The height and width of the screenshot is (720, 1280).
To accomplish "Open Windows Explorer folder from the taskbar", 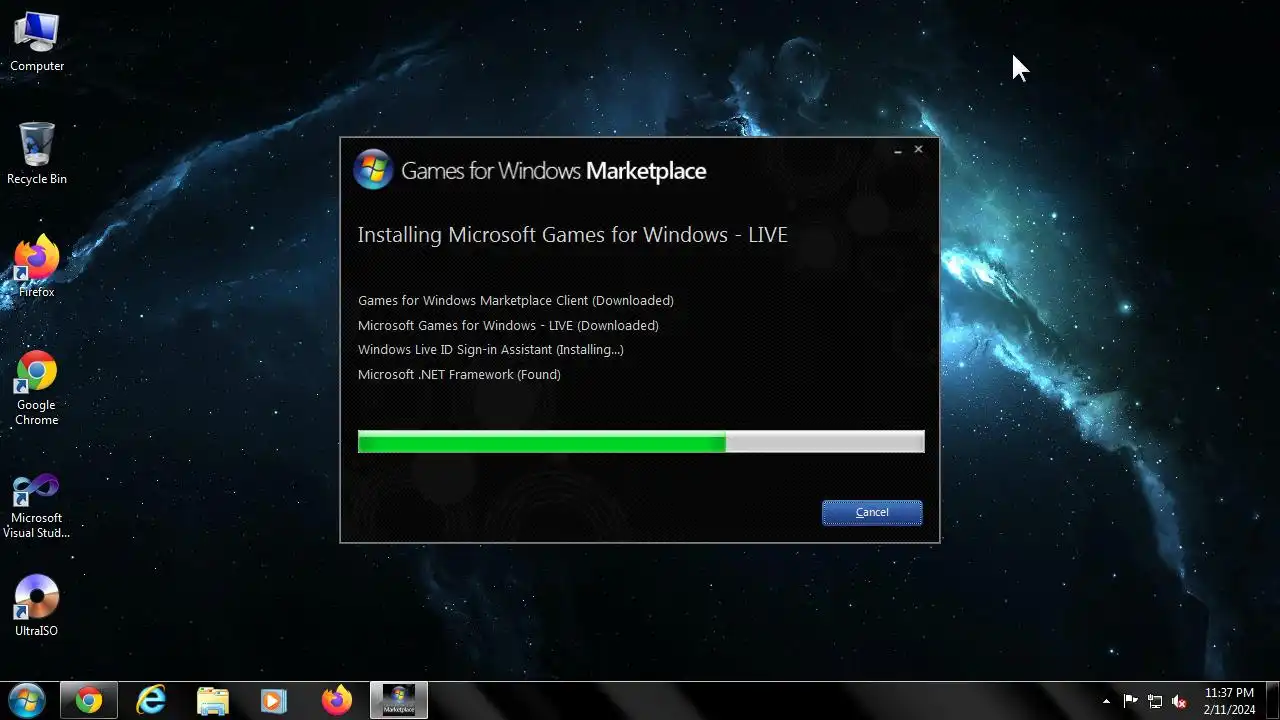I will pyautogui.click(x=213, y=700).
